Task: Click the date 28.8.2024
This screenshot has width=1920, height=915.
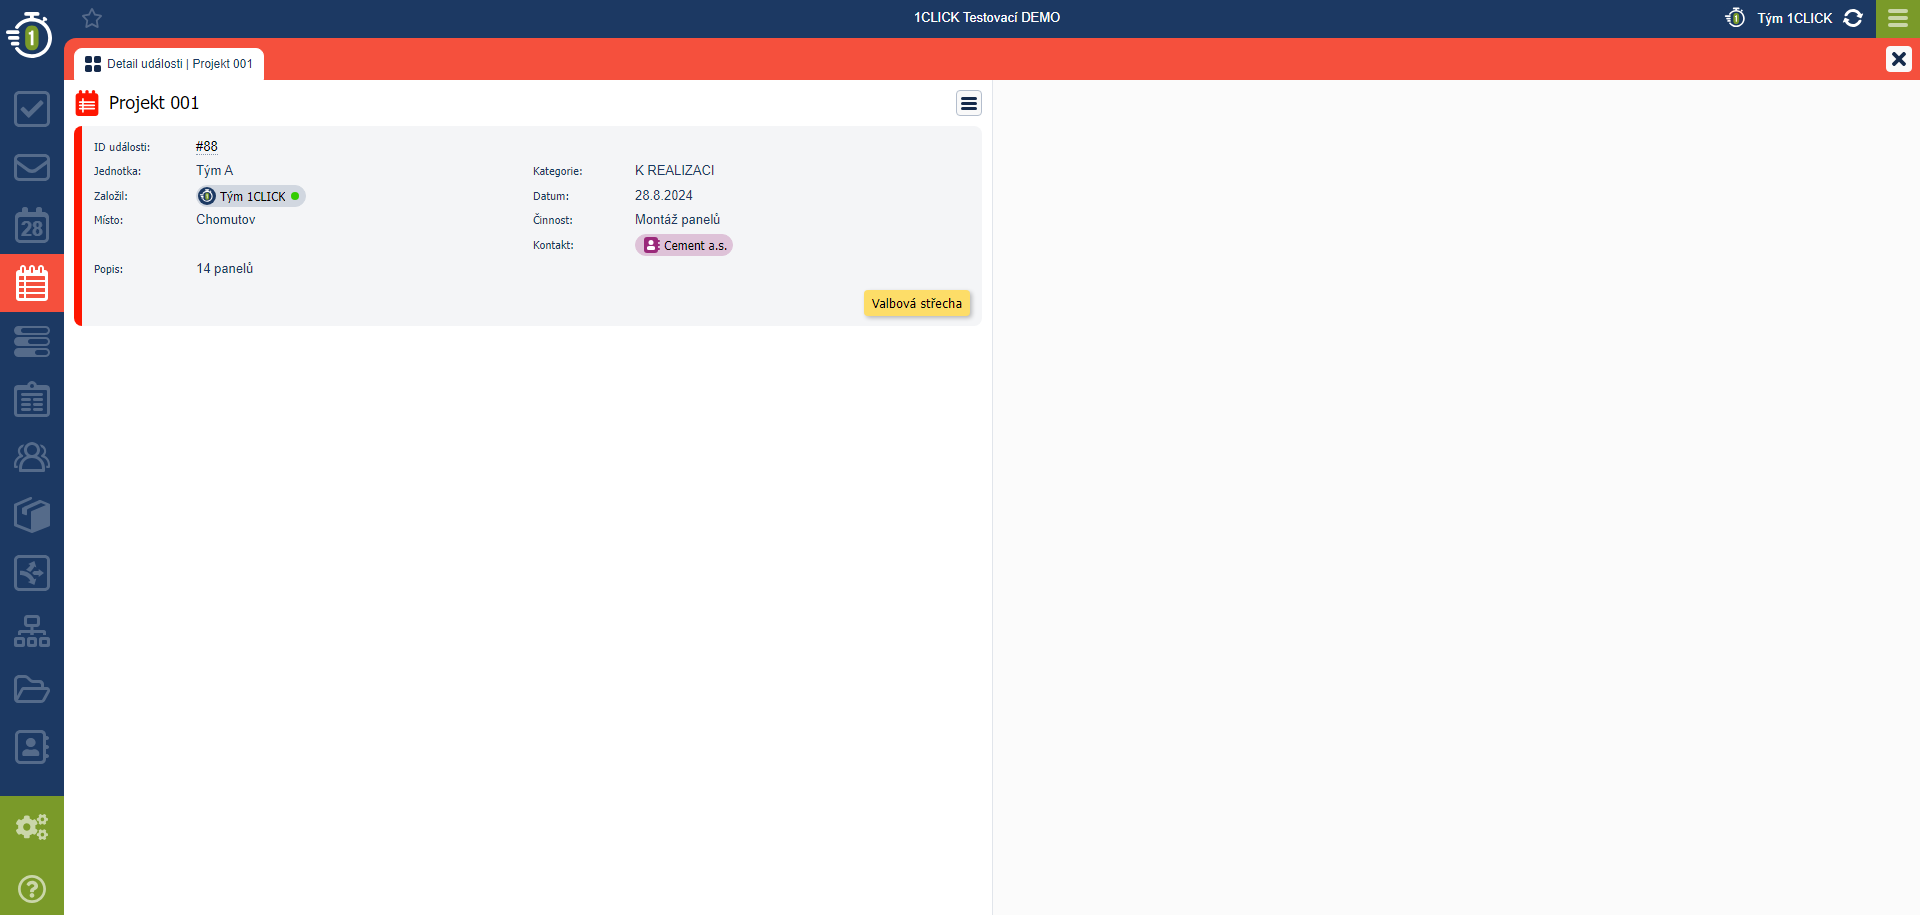Action: tap(664, 195)
